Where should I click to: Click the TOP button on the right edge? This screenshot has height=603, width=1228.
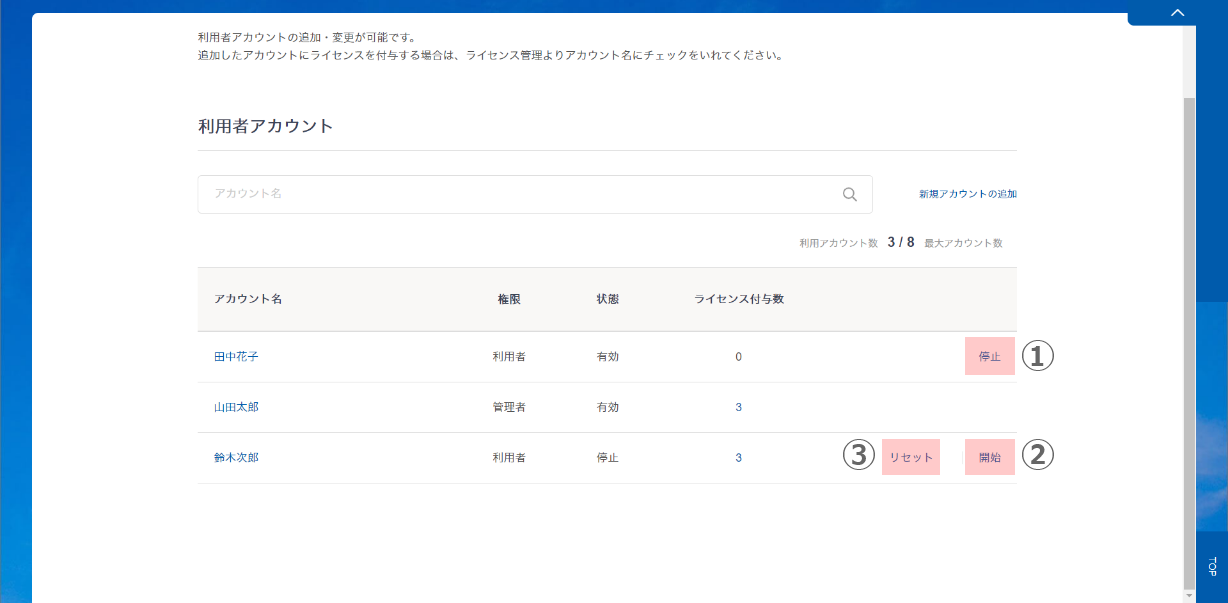point(1211,566)
